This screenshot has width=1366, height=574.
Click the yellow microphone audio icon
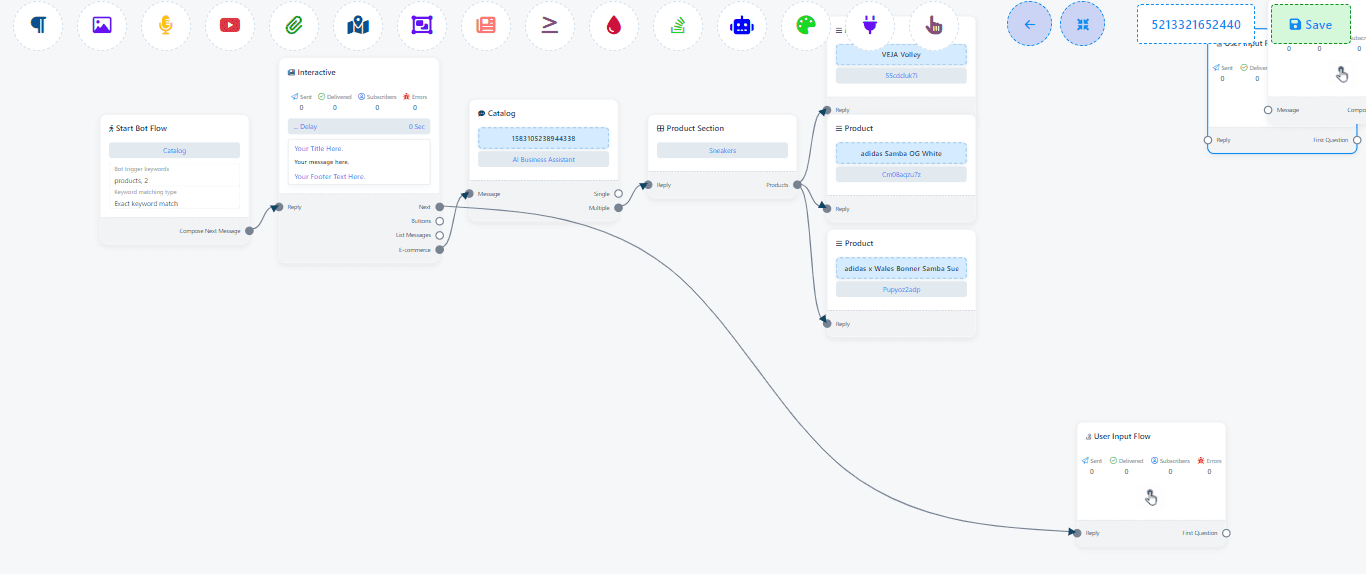(x=166, y=25)
